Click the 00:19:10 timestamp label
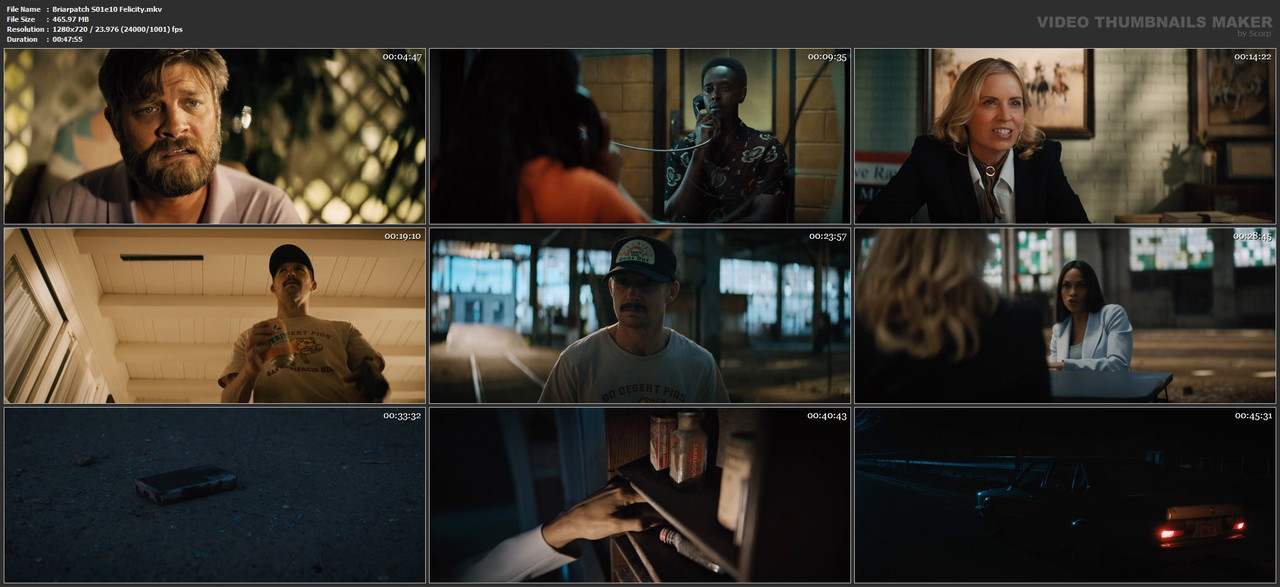The image size is (1280, 587). coord(402,236)
